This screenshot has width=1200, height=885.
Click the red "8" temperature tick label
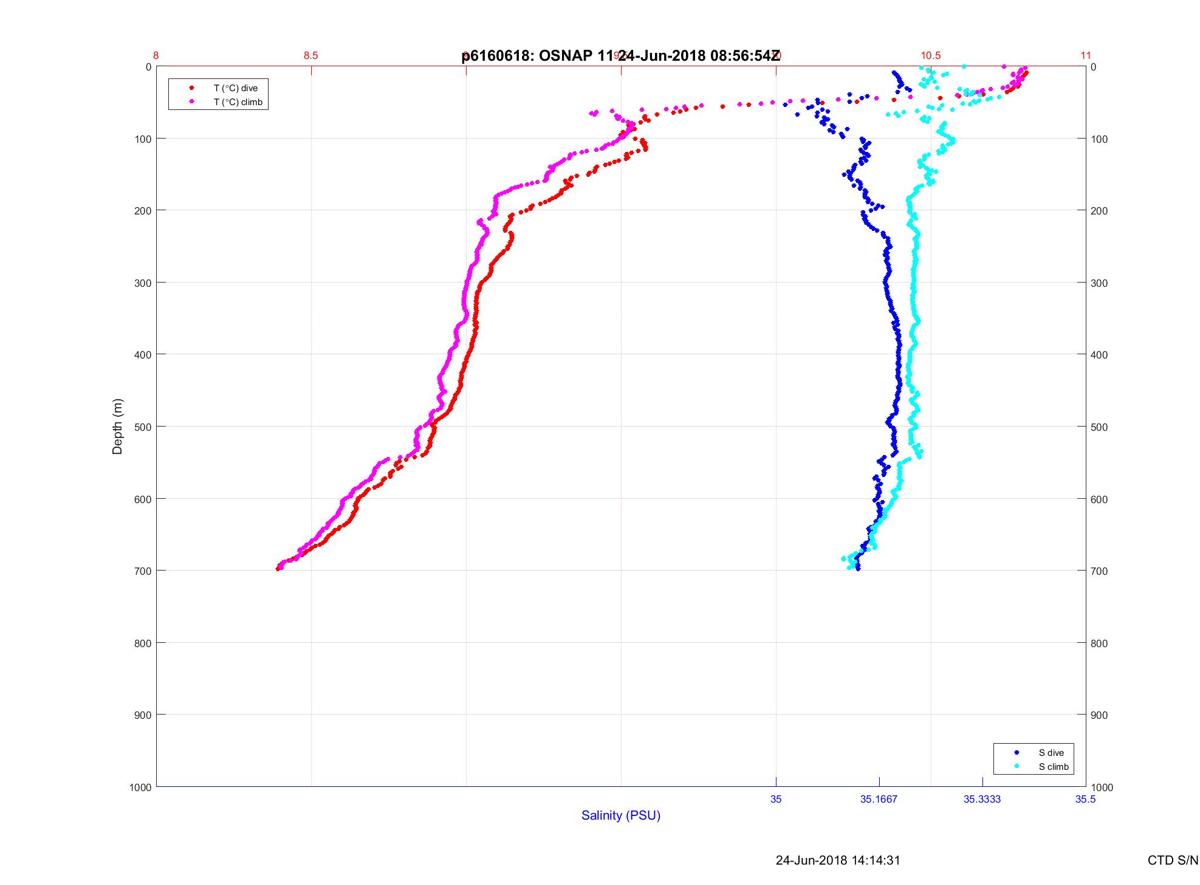(156, 56)
